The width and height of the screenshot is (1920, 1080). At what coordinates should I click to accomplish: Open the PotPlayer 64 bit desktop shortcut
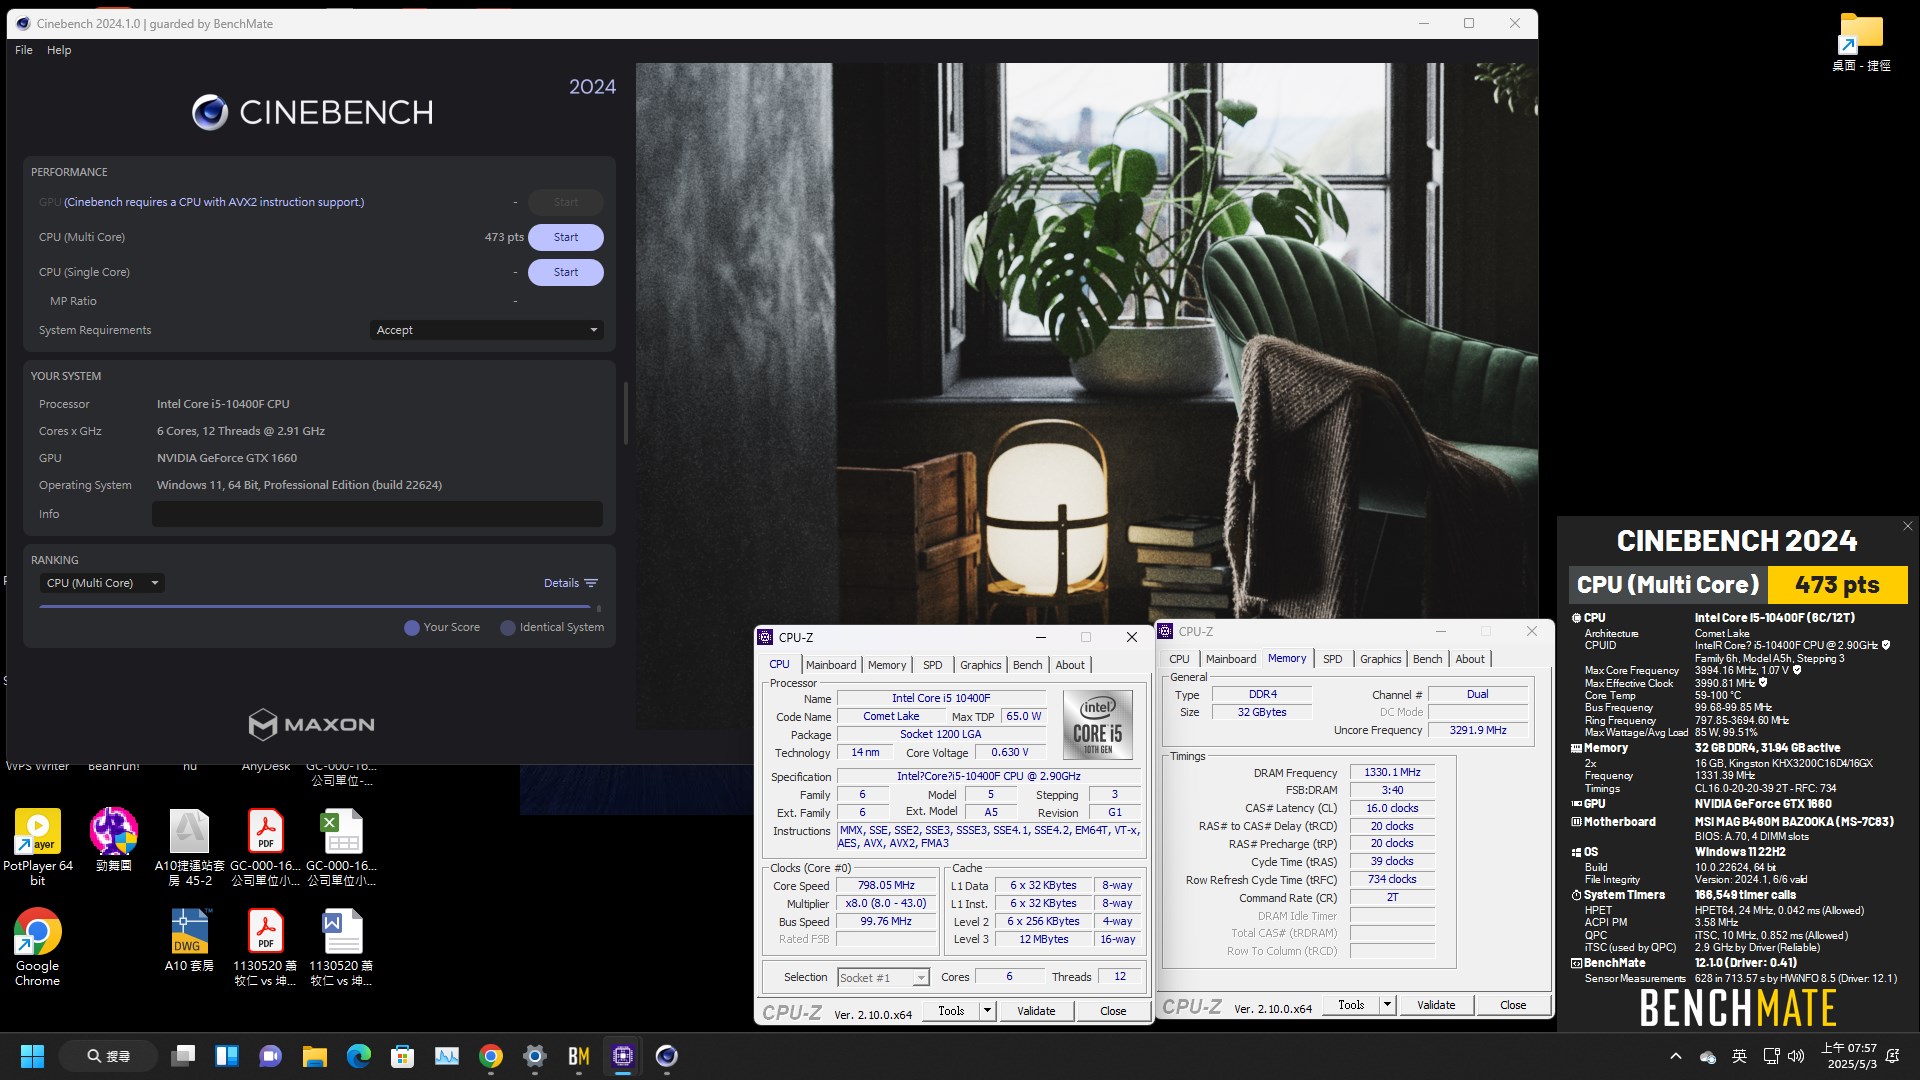tap(38, 846)
